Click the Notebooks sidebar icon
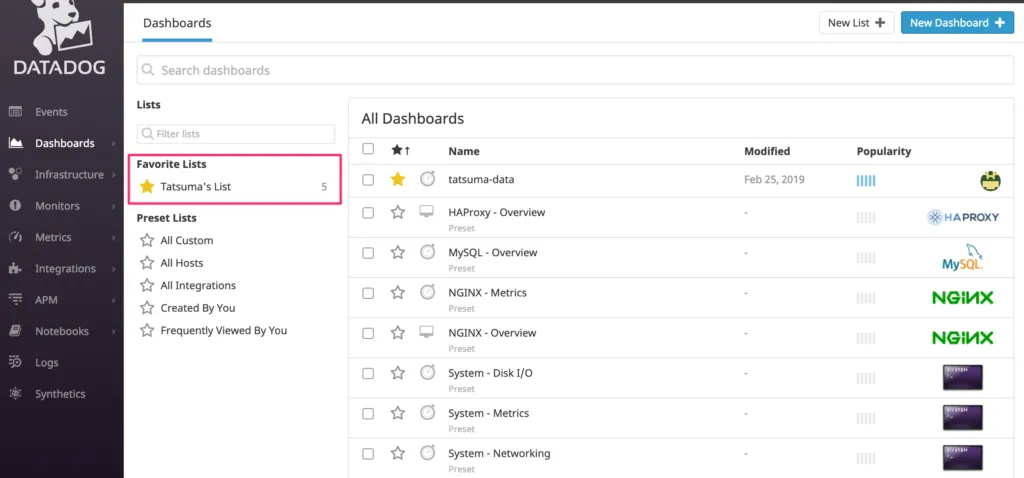 click(x=15, y=331)
